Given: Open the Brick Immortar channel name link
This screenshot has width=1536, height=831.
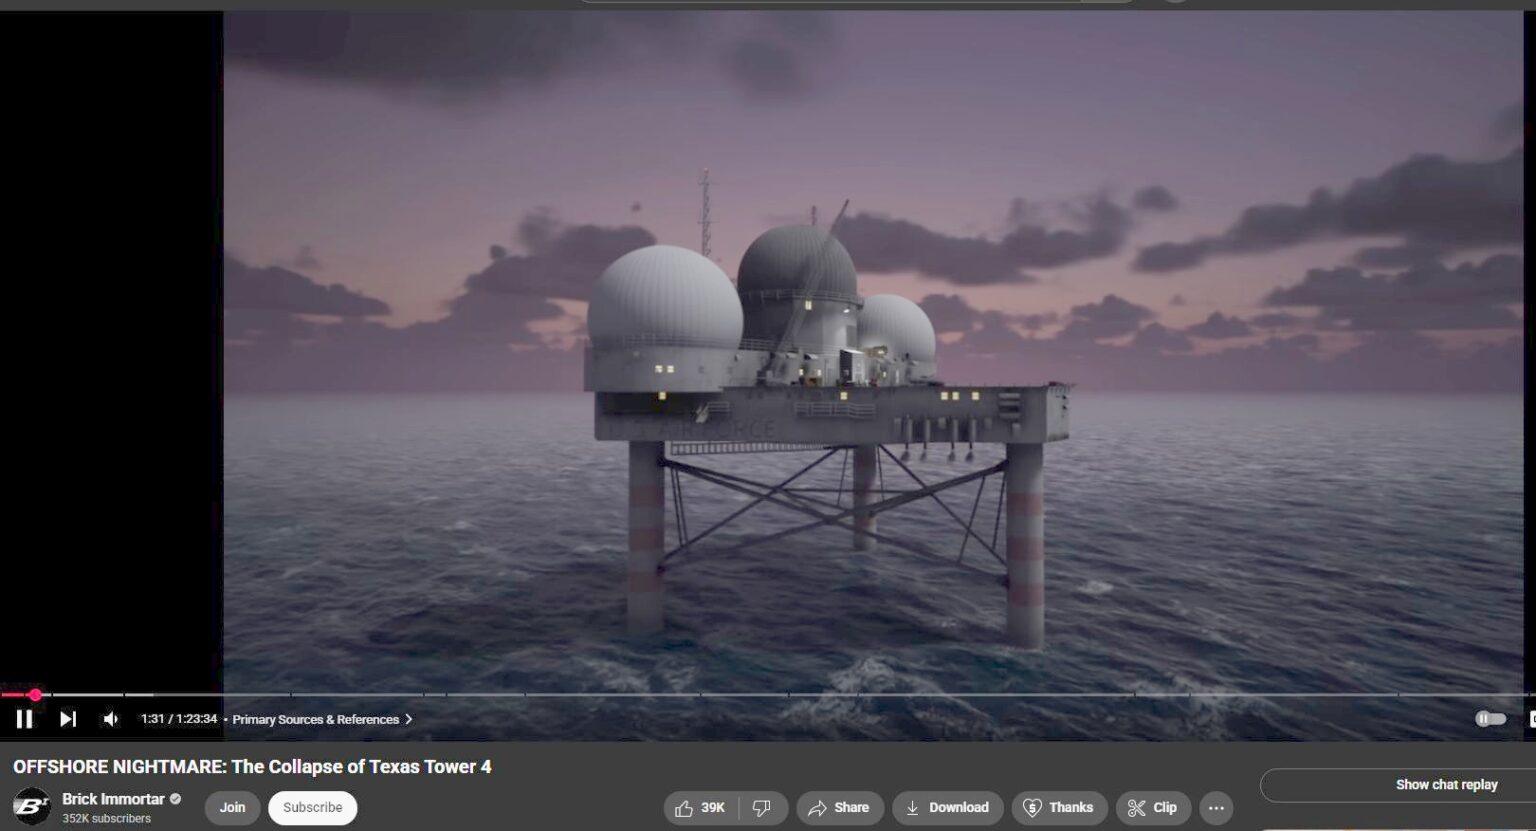Looking at the screenshot, I should [x=113, y=799].
